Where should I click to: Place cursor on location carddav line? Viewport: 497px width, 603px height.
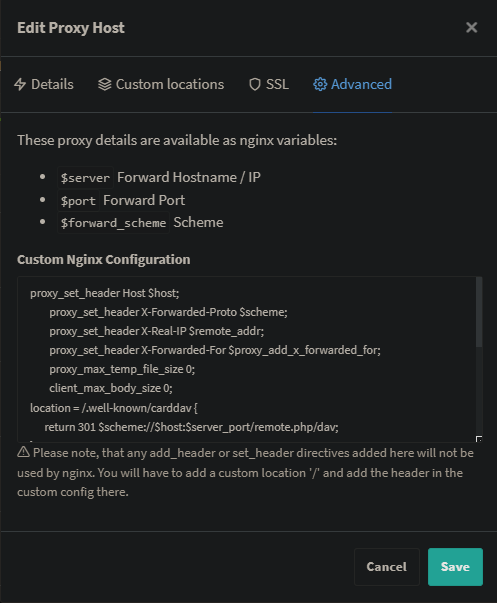[x=114, y=408]
